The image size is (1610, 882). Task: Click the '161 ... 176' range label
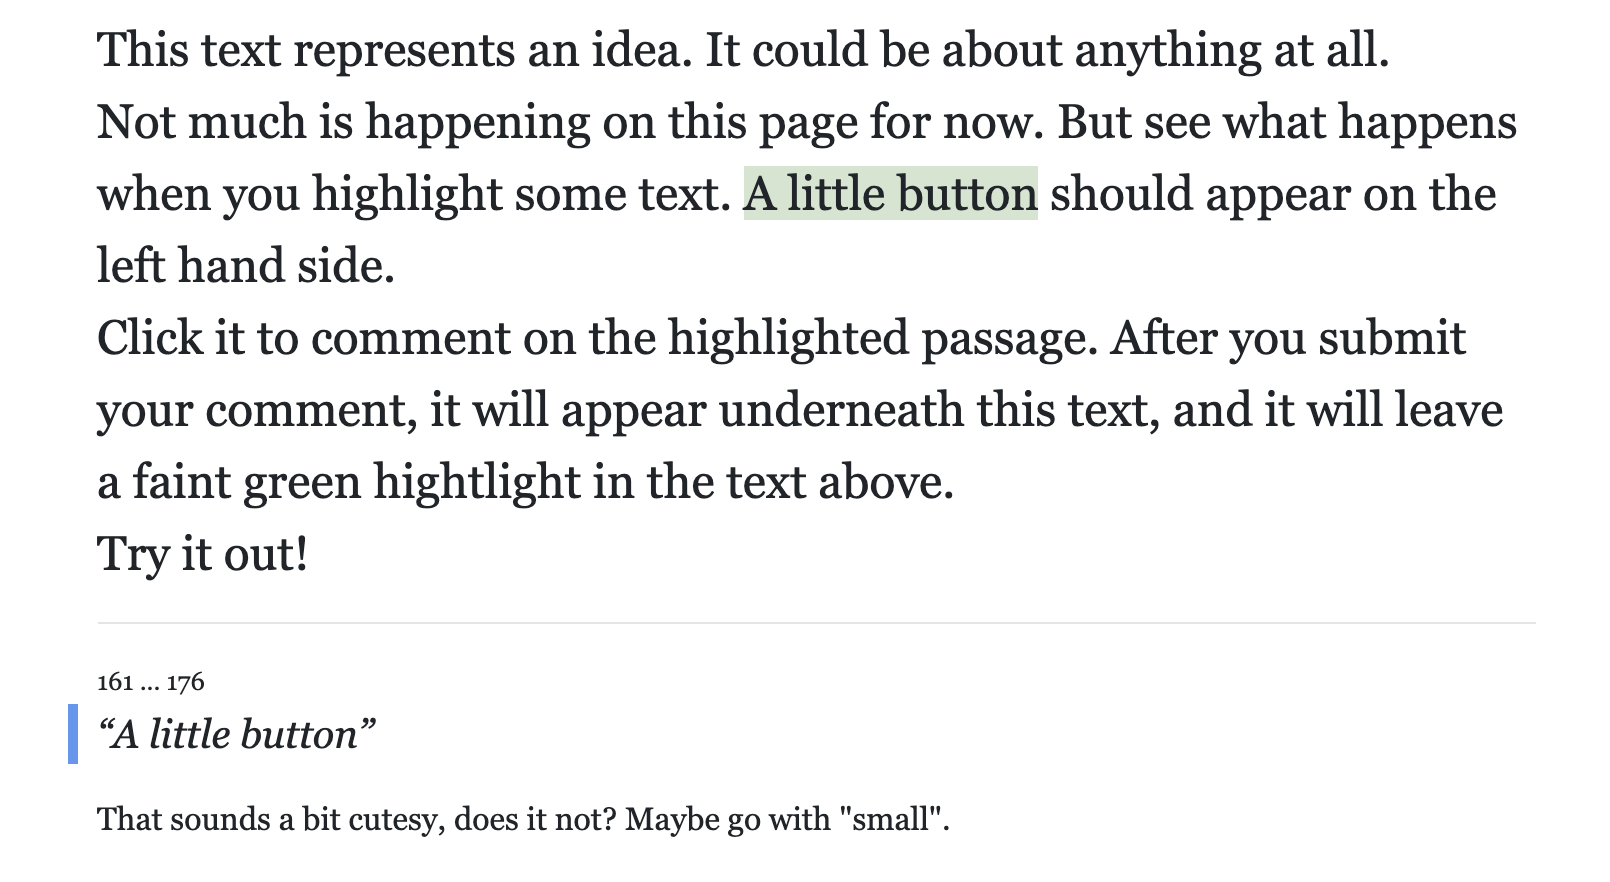coord(151,682)
